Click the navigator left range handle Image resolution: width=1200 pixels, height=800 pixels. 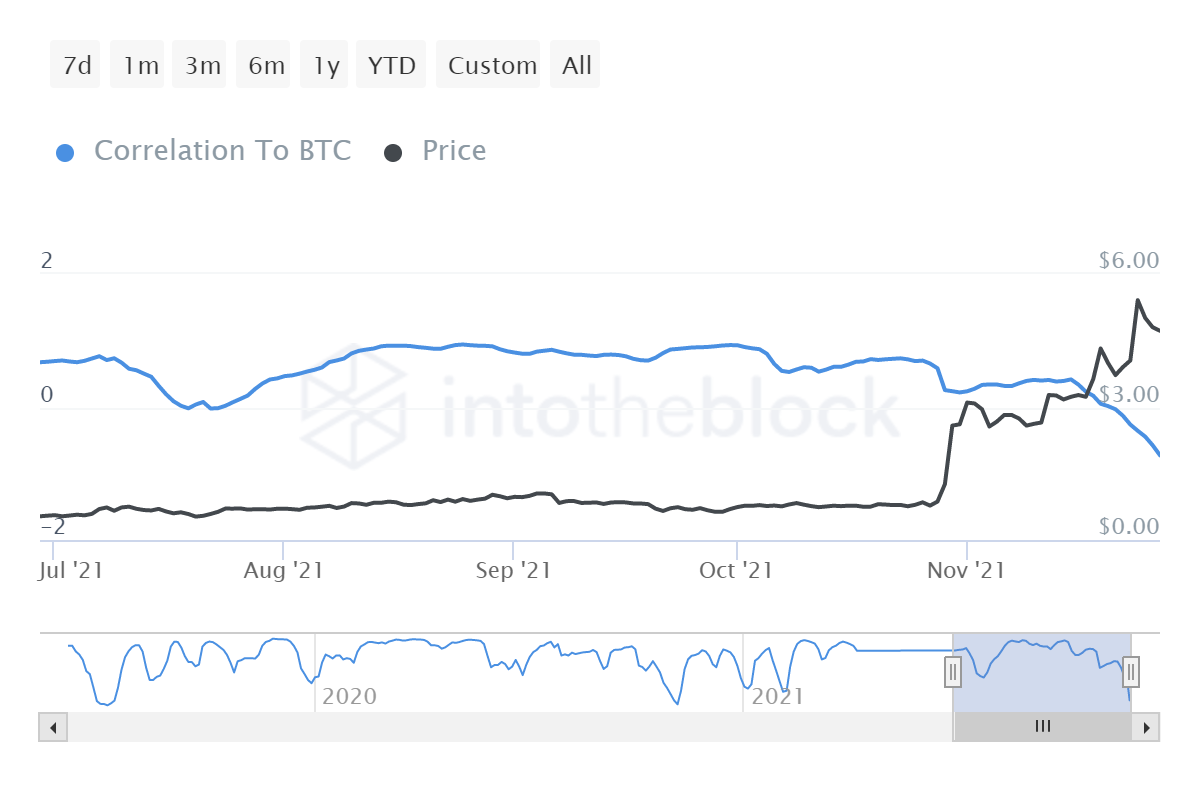click(953, 671)
